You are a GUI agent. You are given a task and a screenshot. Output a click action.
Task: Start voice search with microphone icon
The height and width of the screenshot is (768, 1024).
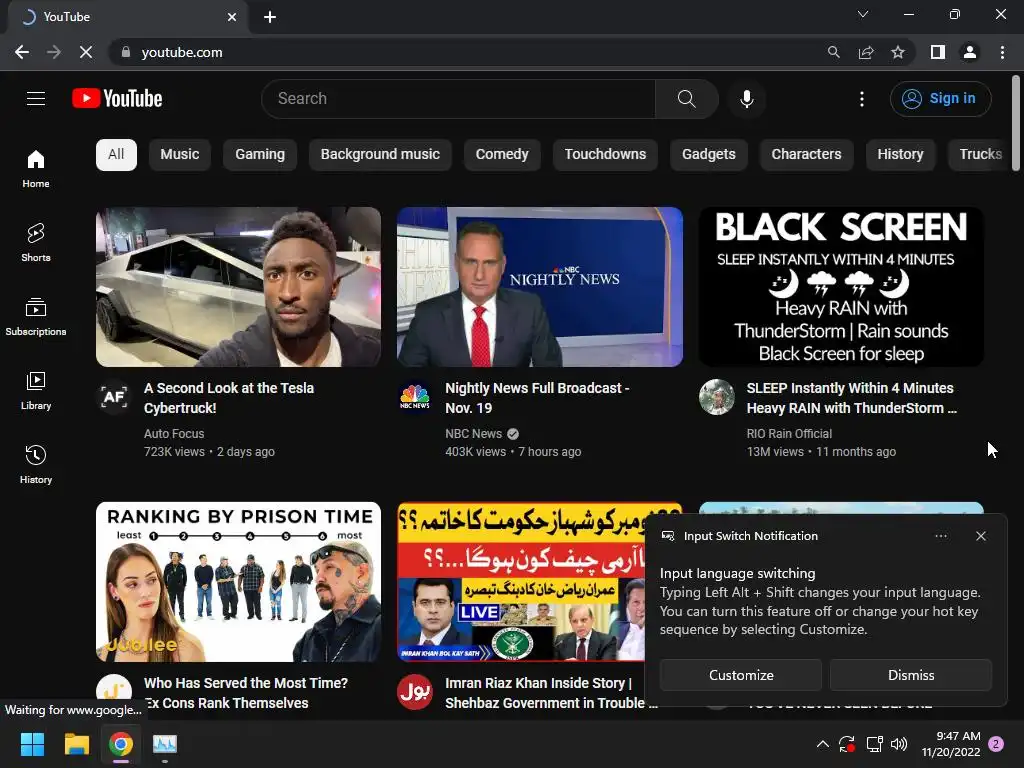pyautogui.click(x=746, y=99)
